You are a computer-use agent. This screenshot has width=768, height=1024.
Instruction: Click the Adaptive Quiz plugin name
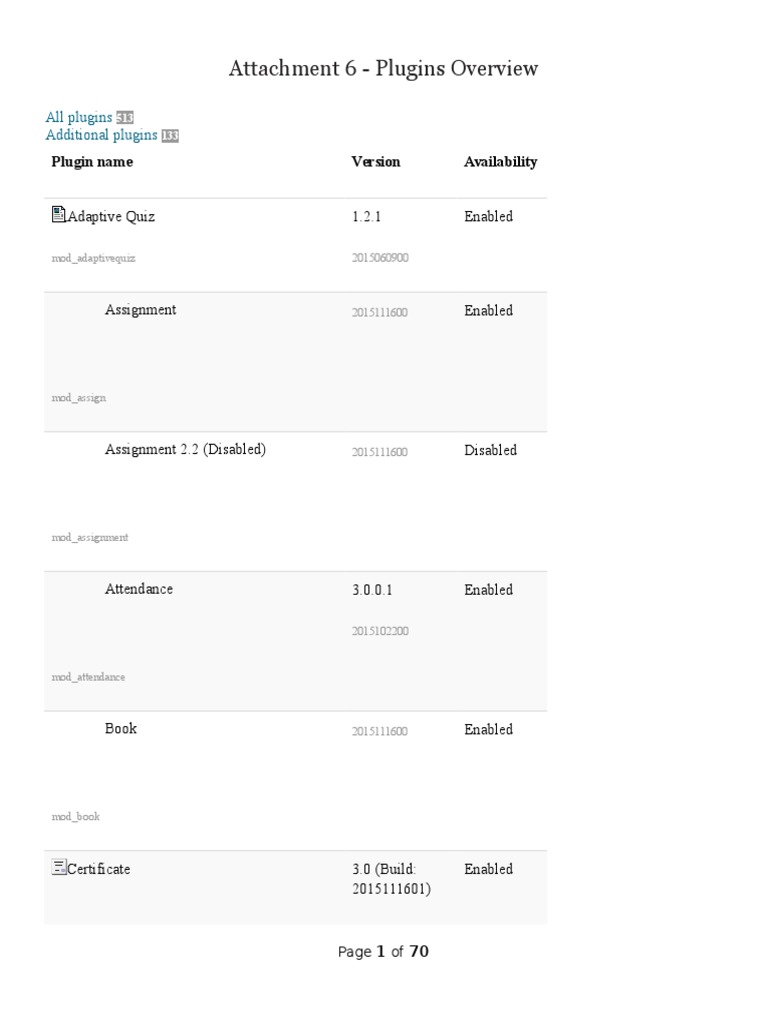(x=111, y=216)
